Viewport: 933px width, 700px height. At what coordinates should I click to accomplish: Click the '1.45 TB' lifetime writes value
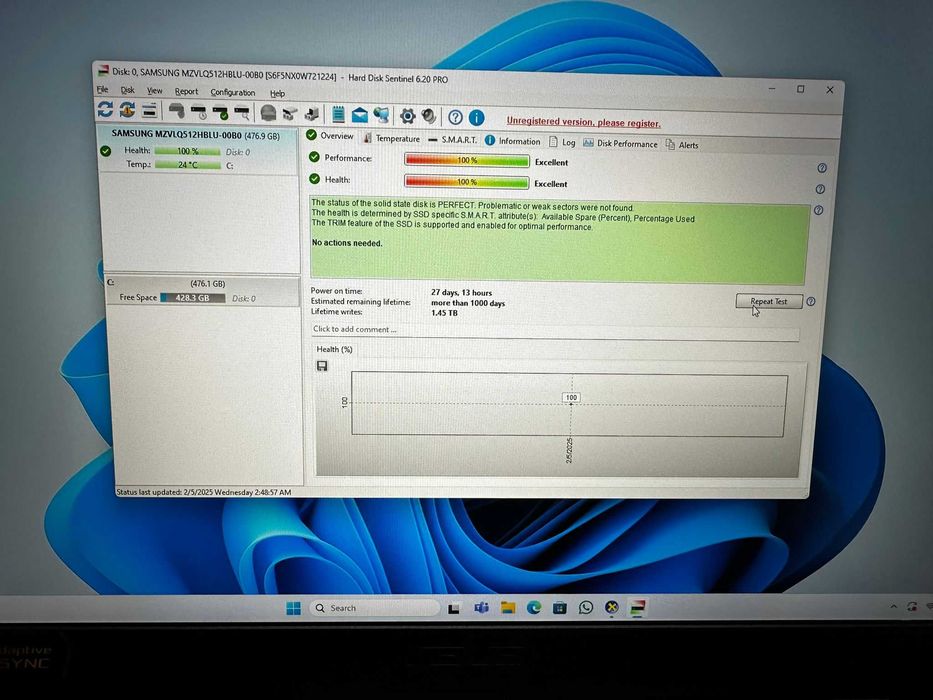click(x=444, y=312)
